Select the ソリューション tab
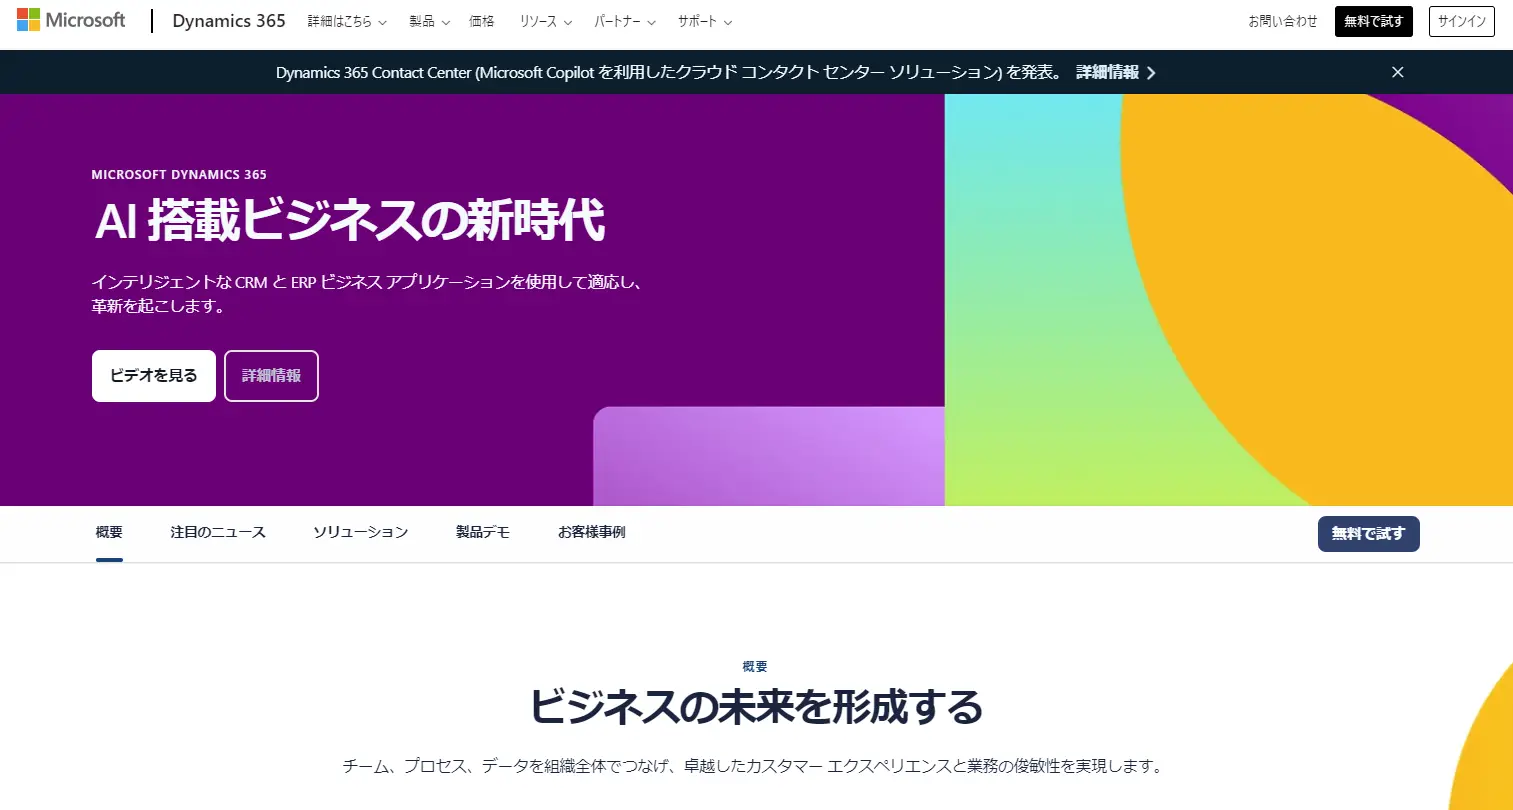Image resolution: width=1513 pixels, height=810 pixels. 361,533
